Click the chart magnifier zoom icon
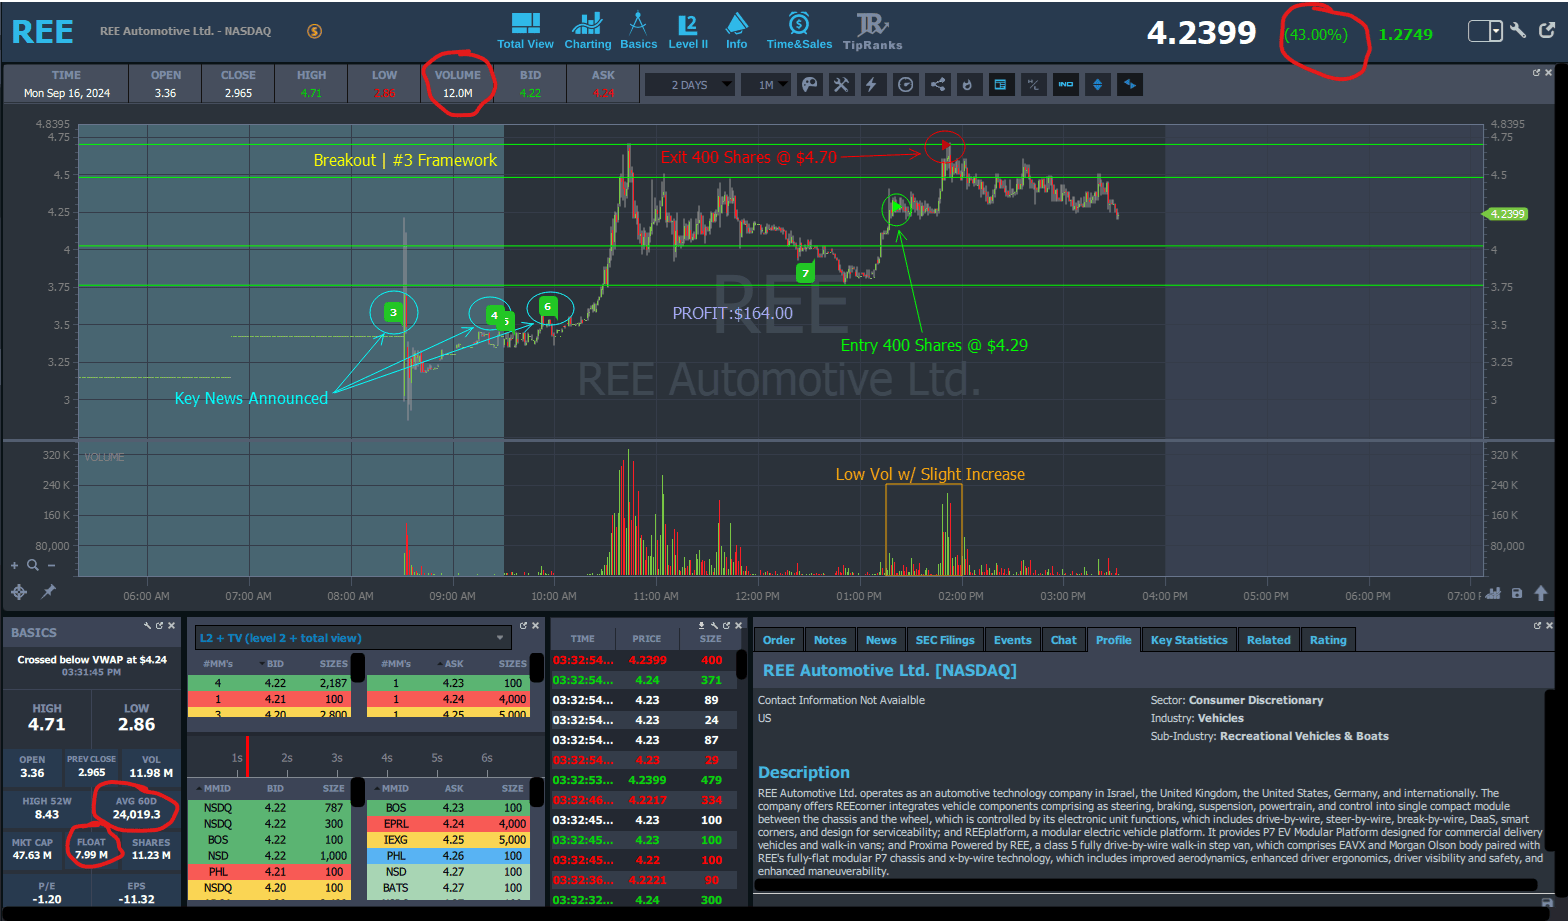Viewport: 1568px width, 921px height. (x=33, y=565)
